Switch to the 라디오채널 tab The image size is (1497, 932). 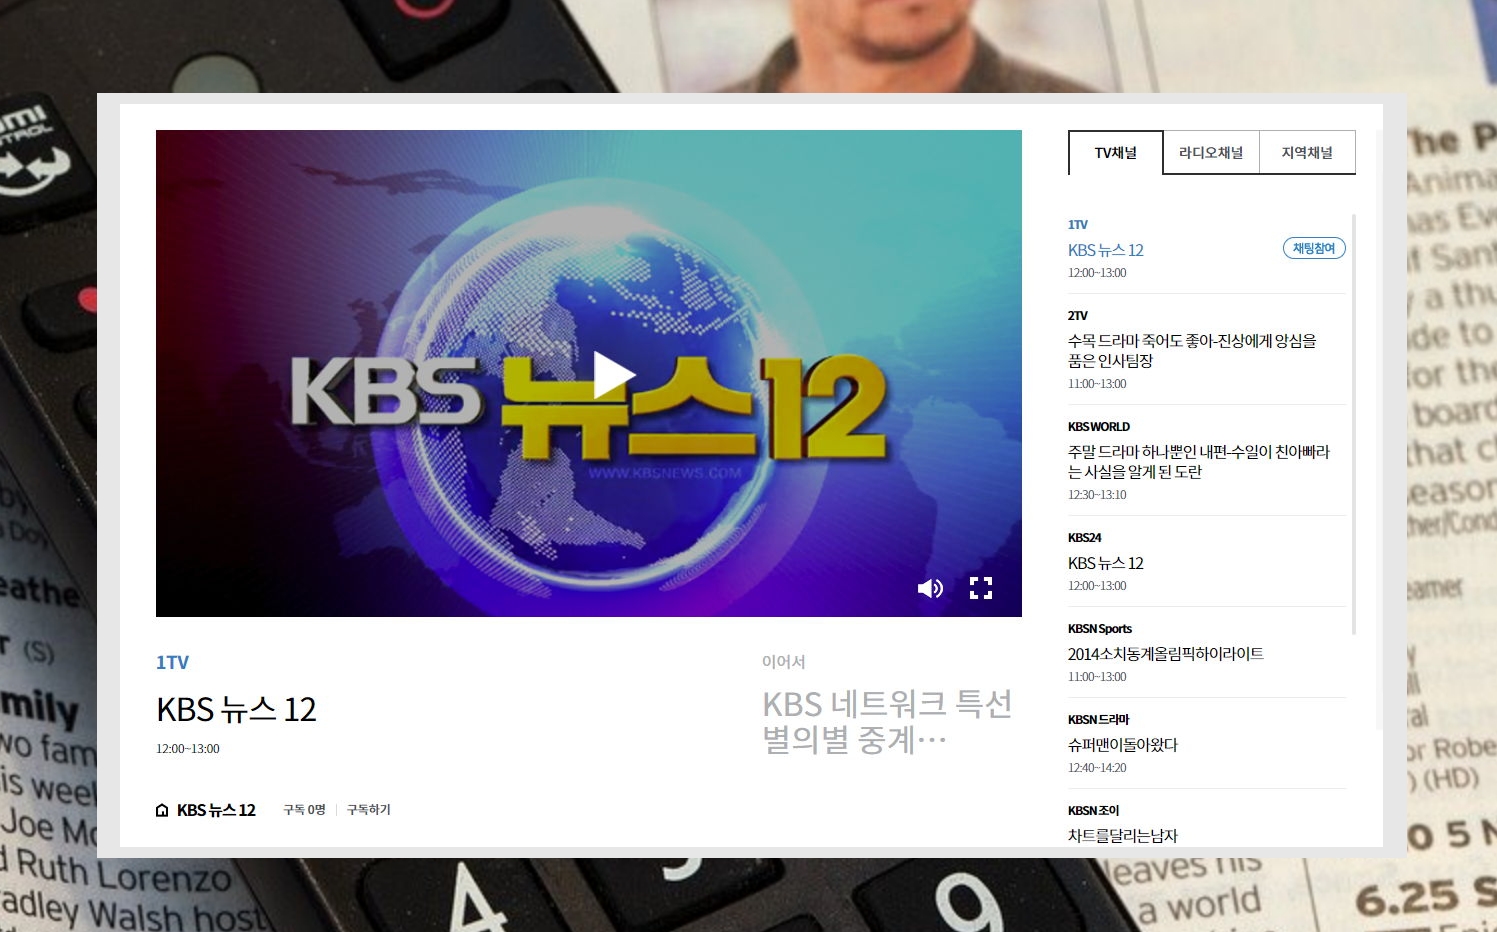pyautogui.click(x=1211, y=152)
